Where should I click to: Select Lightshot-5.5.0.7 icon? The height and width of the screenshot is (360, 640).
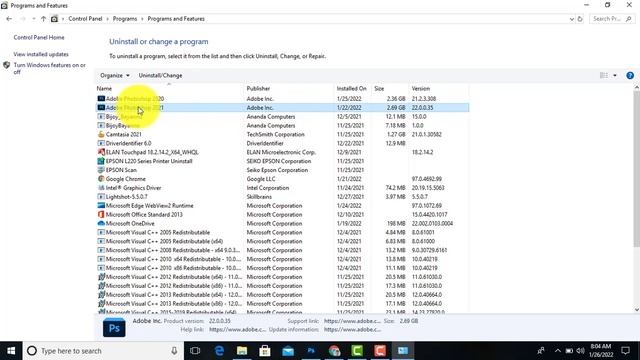pos(101,197)
